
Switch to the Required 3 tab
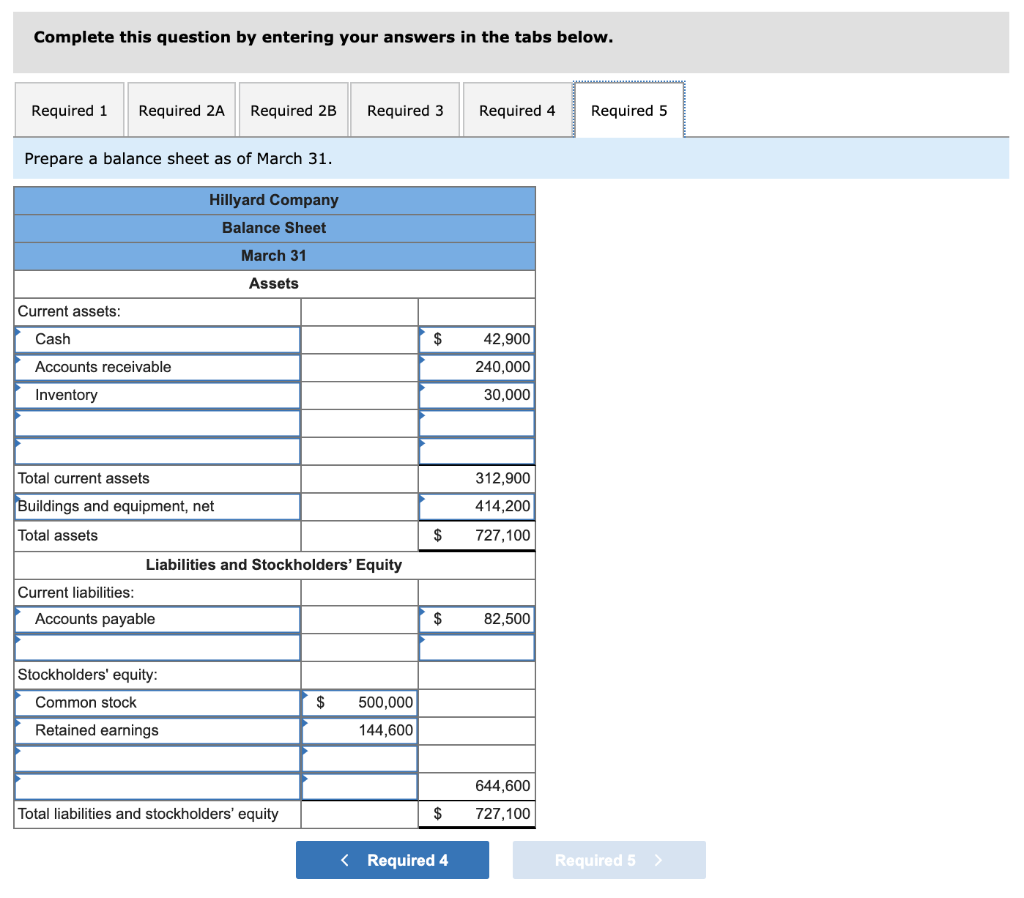[404, 110]
